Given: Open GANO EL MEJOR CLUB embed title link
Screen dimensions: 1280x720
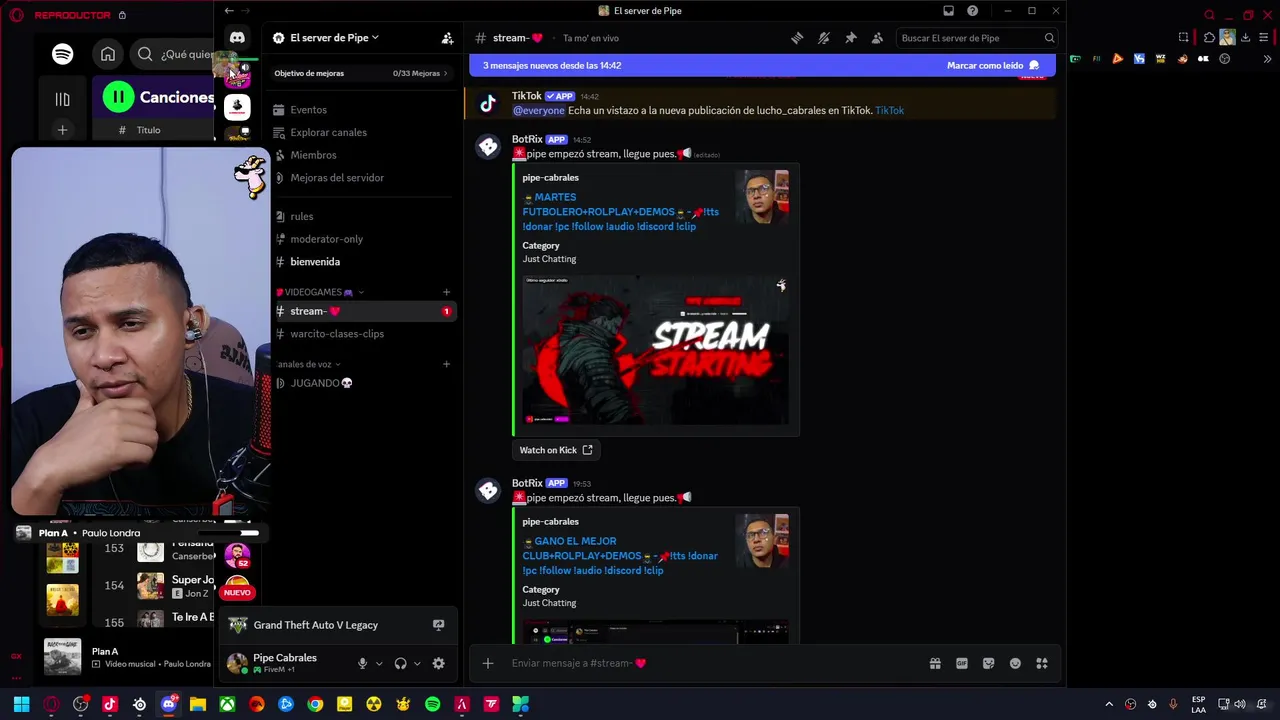Looking at the screenshot, I should pos(620,556).
